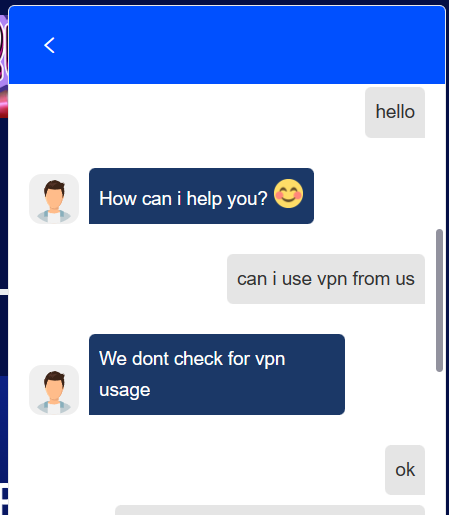Click the "How can i help you?" message
Screen dimensions: 449x515
[201, 196]
